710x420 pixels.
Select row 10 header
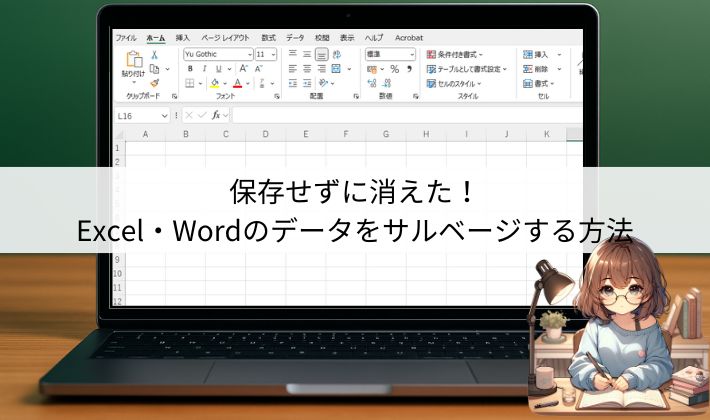click(118, 273)
